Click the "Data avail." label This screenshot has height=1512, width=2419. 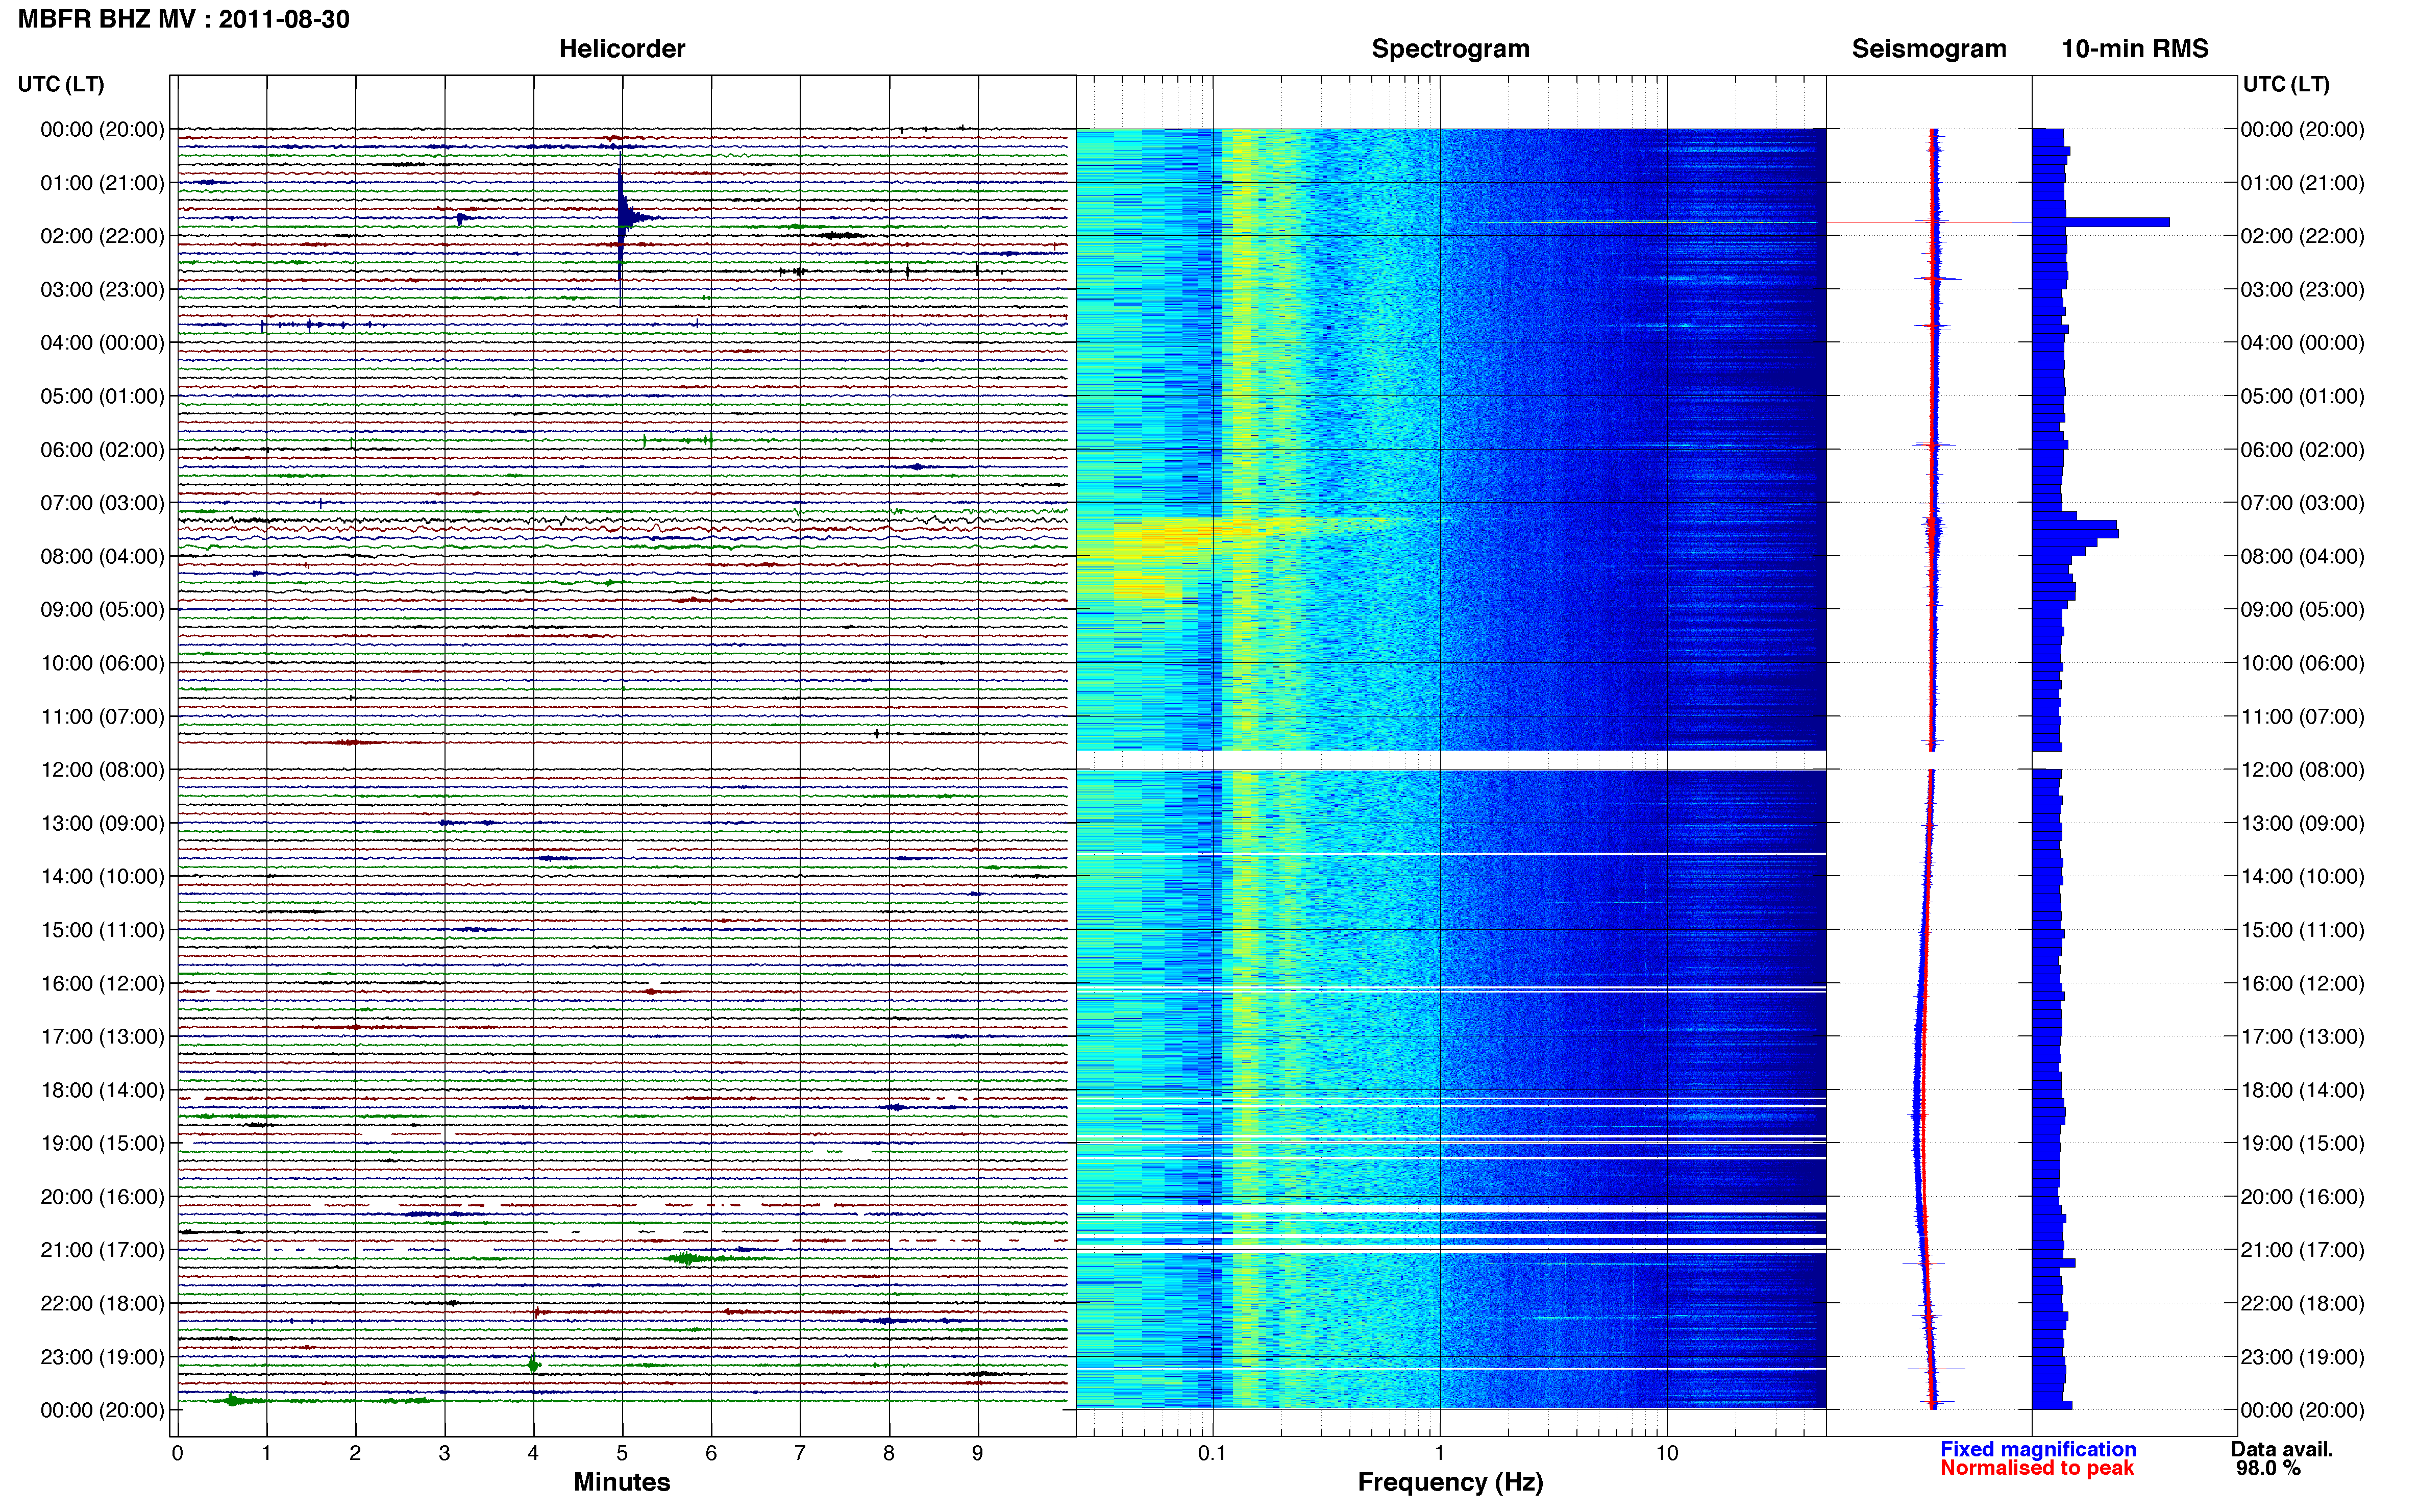(x=2282, y=1449)
